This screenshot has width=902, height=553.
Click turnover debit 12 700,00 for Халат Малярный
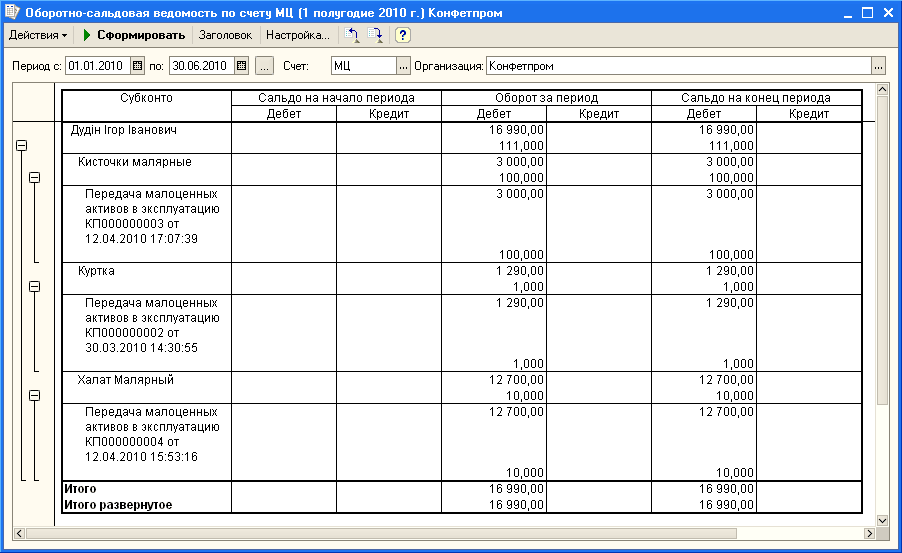(x=516, y=380)
